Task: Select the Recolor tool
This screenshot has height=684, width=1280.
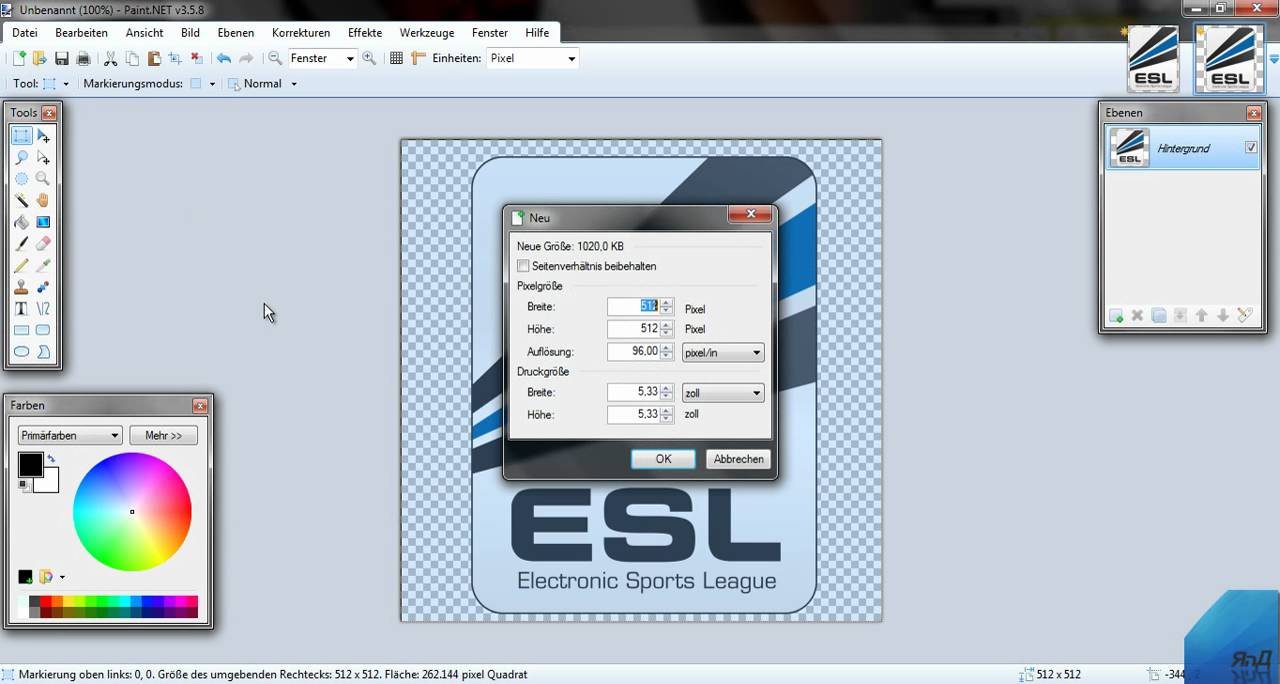Action: (x=43, y=287)
